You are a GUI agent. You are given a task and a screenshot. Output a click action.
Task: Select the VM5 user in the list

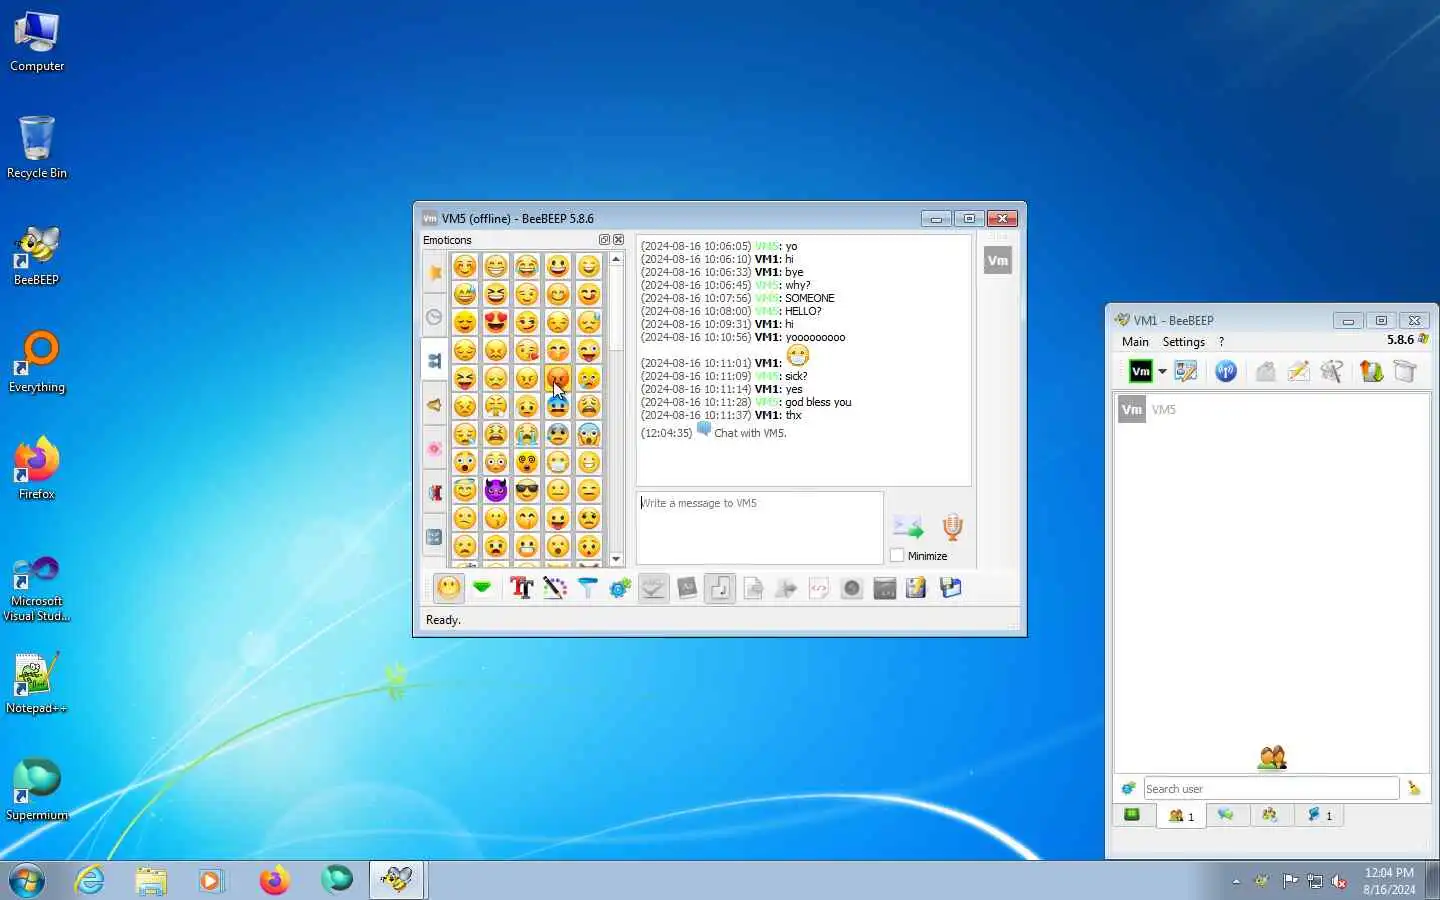coord(1272,409)
